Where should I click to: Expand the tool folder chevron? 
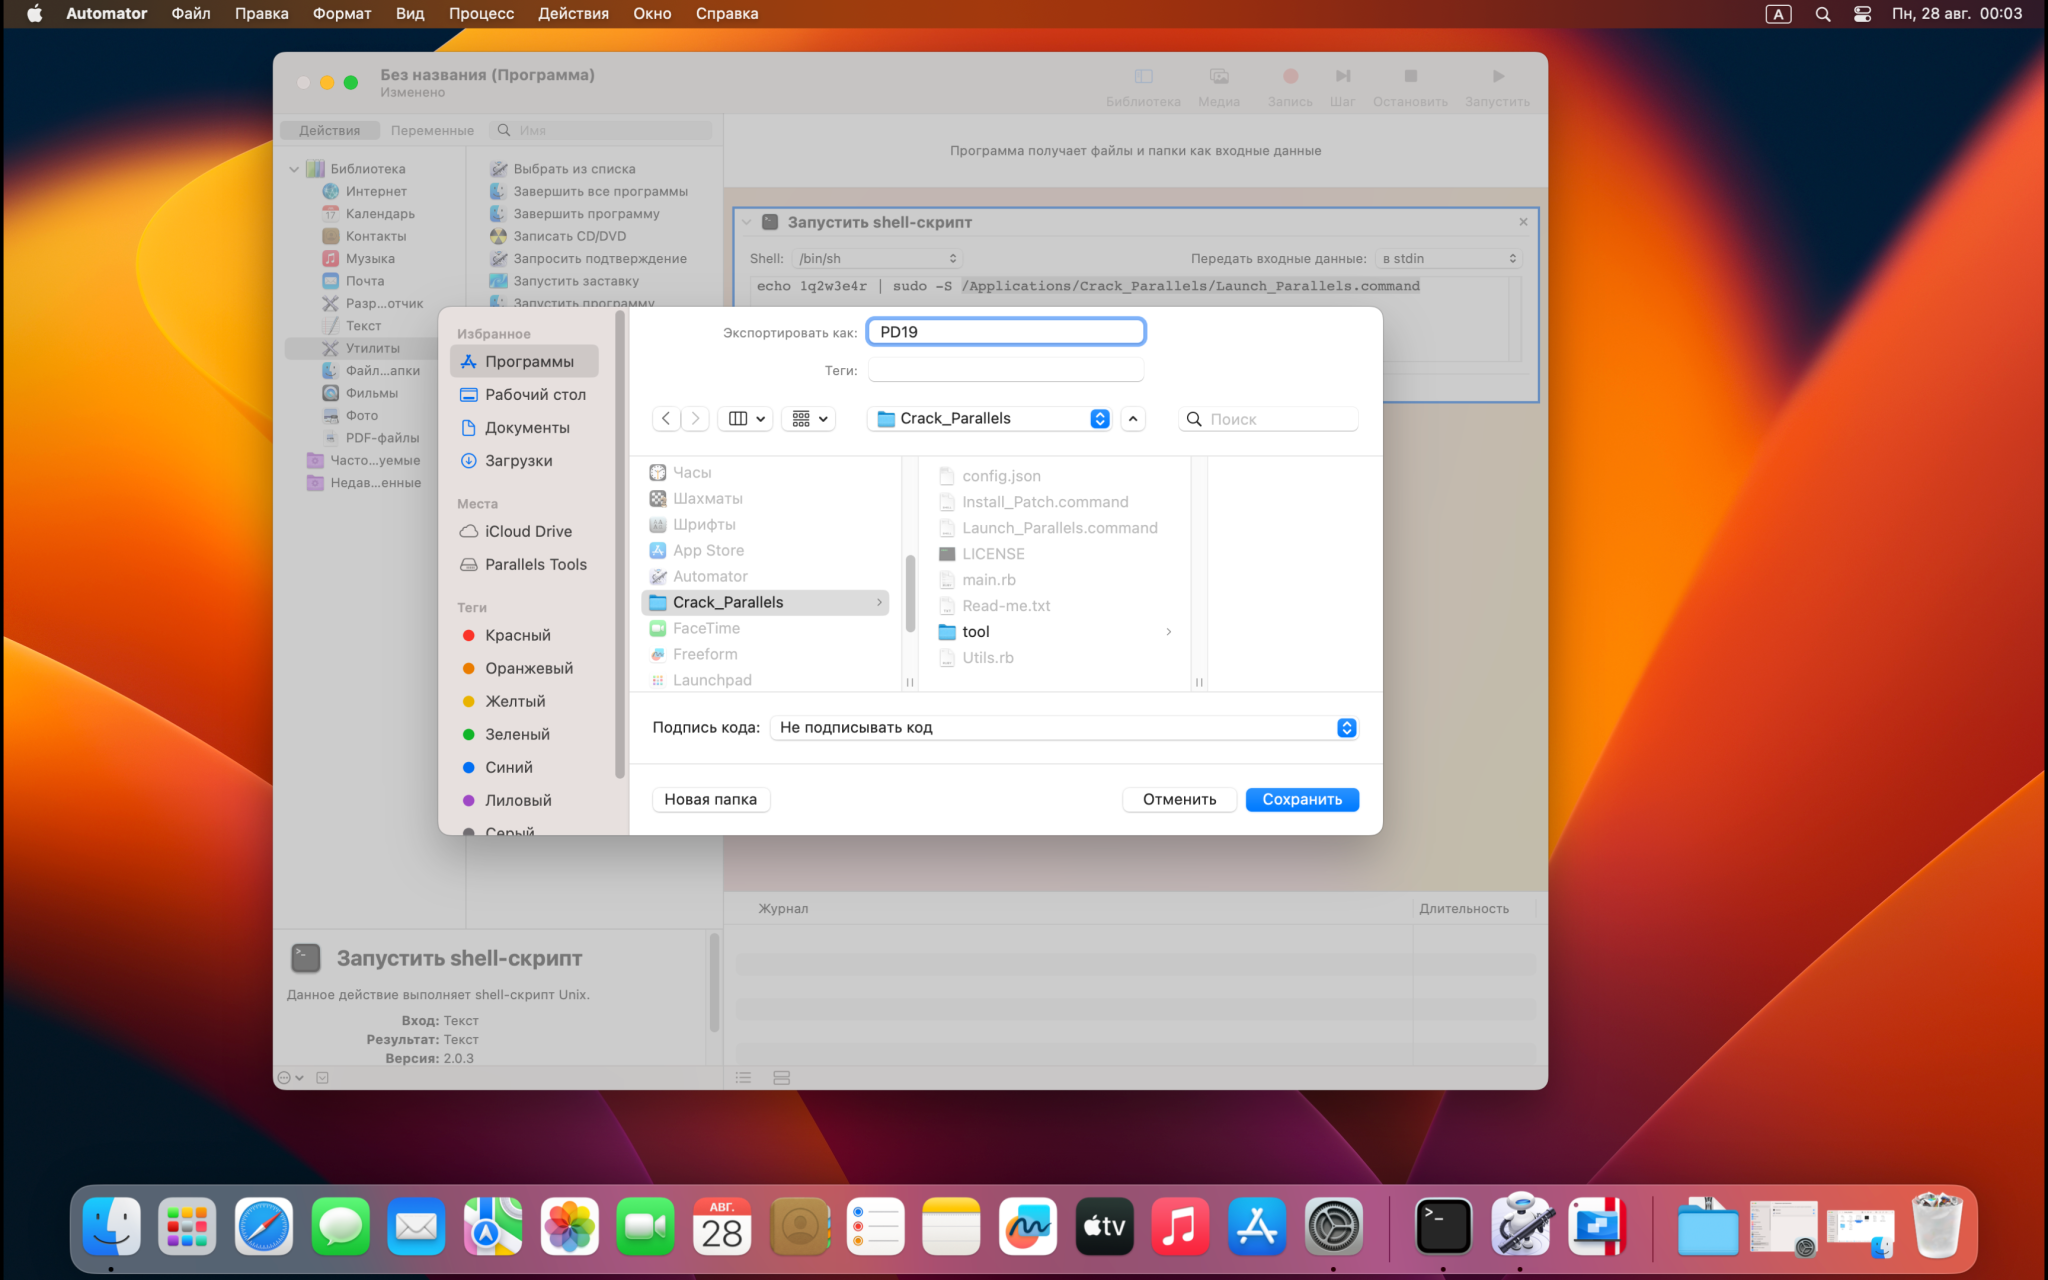(1168, 631)
